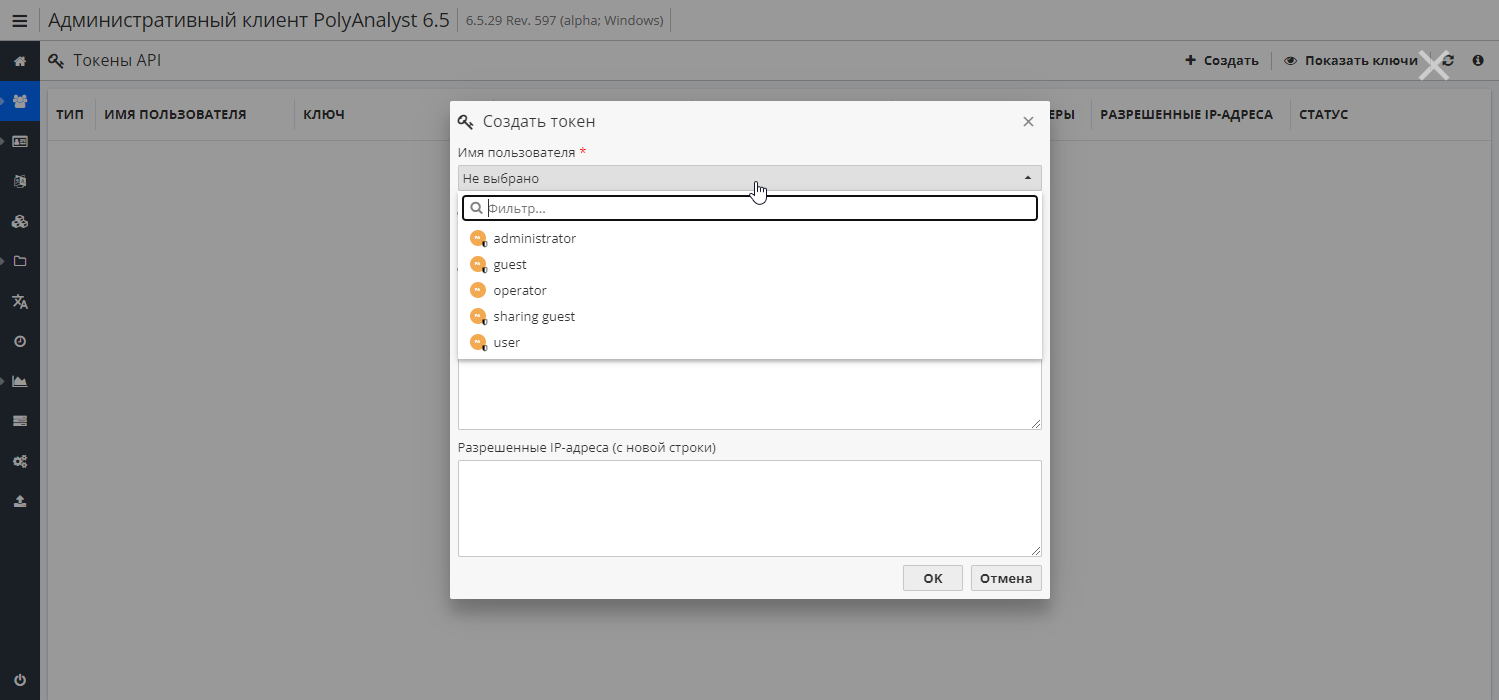Click the КЛЮЧ column header
1499x700 pixels.
[x=324, y=115]
